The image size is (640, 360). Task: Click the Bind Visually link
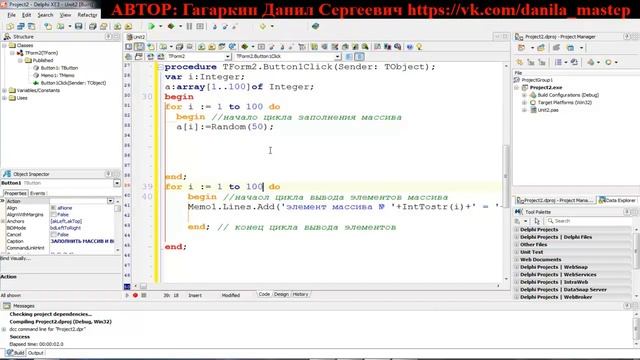[x=15, y=258]
